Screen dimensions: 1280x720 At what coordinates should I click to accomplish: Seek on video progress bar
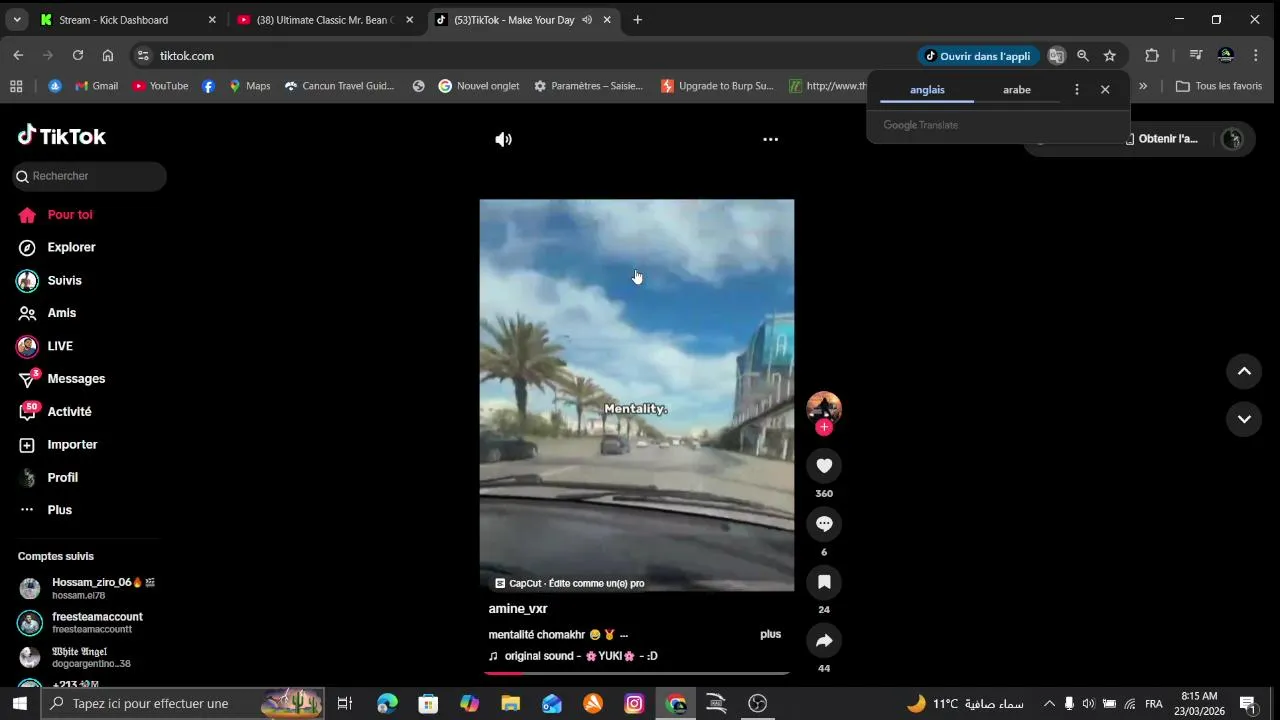[637, 673]
